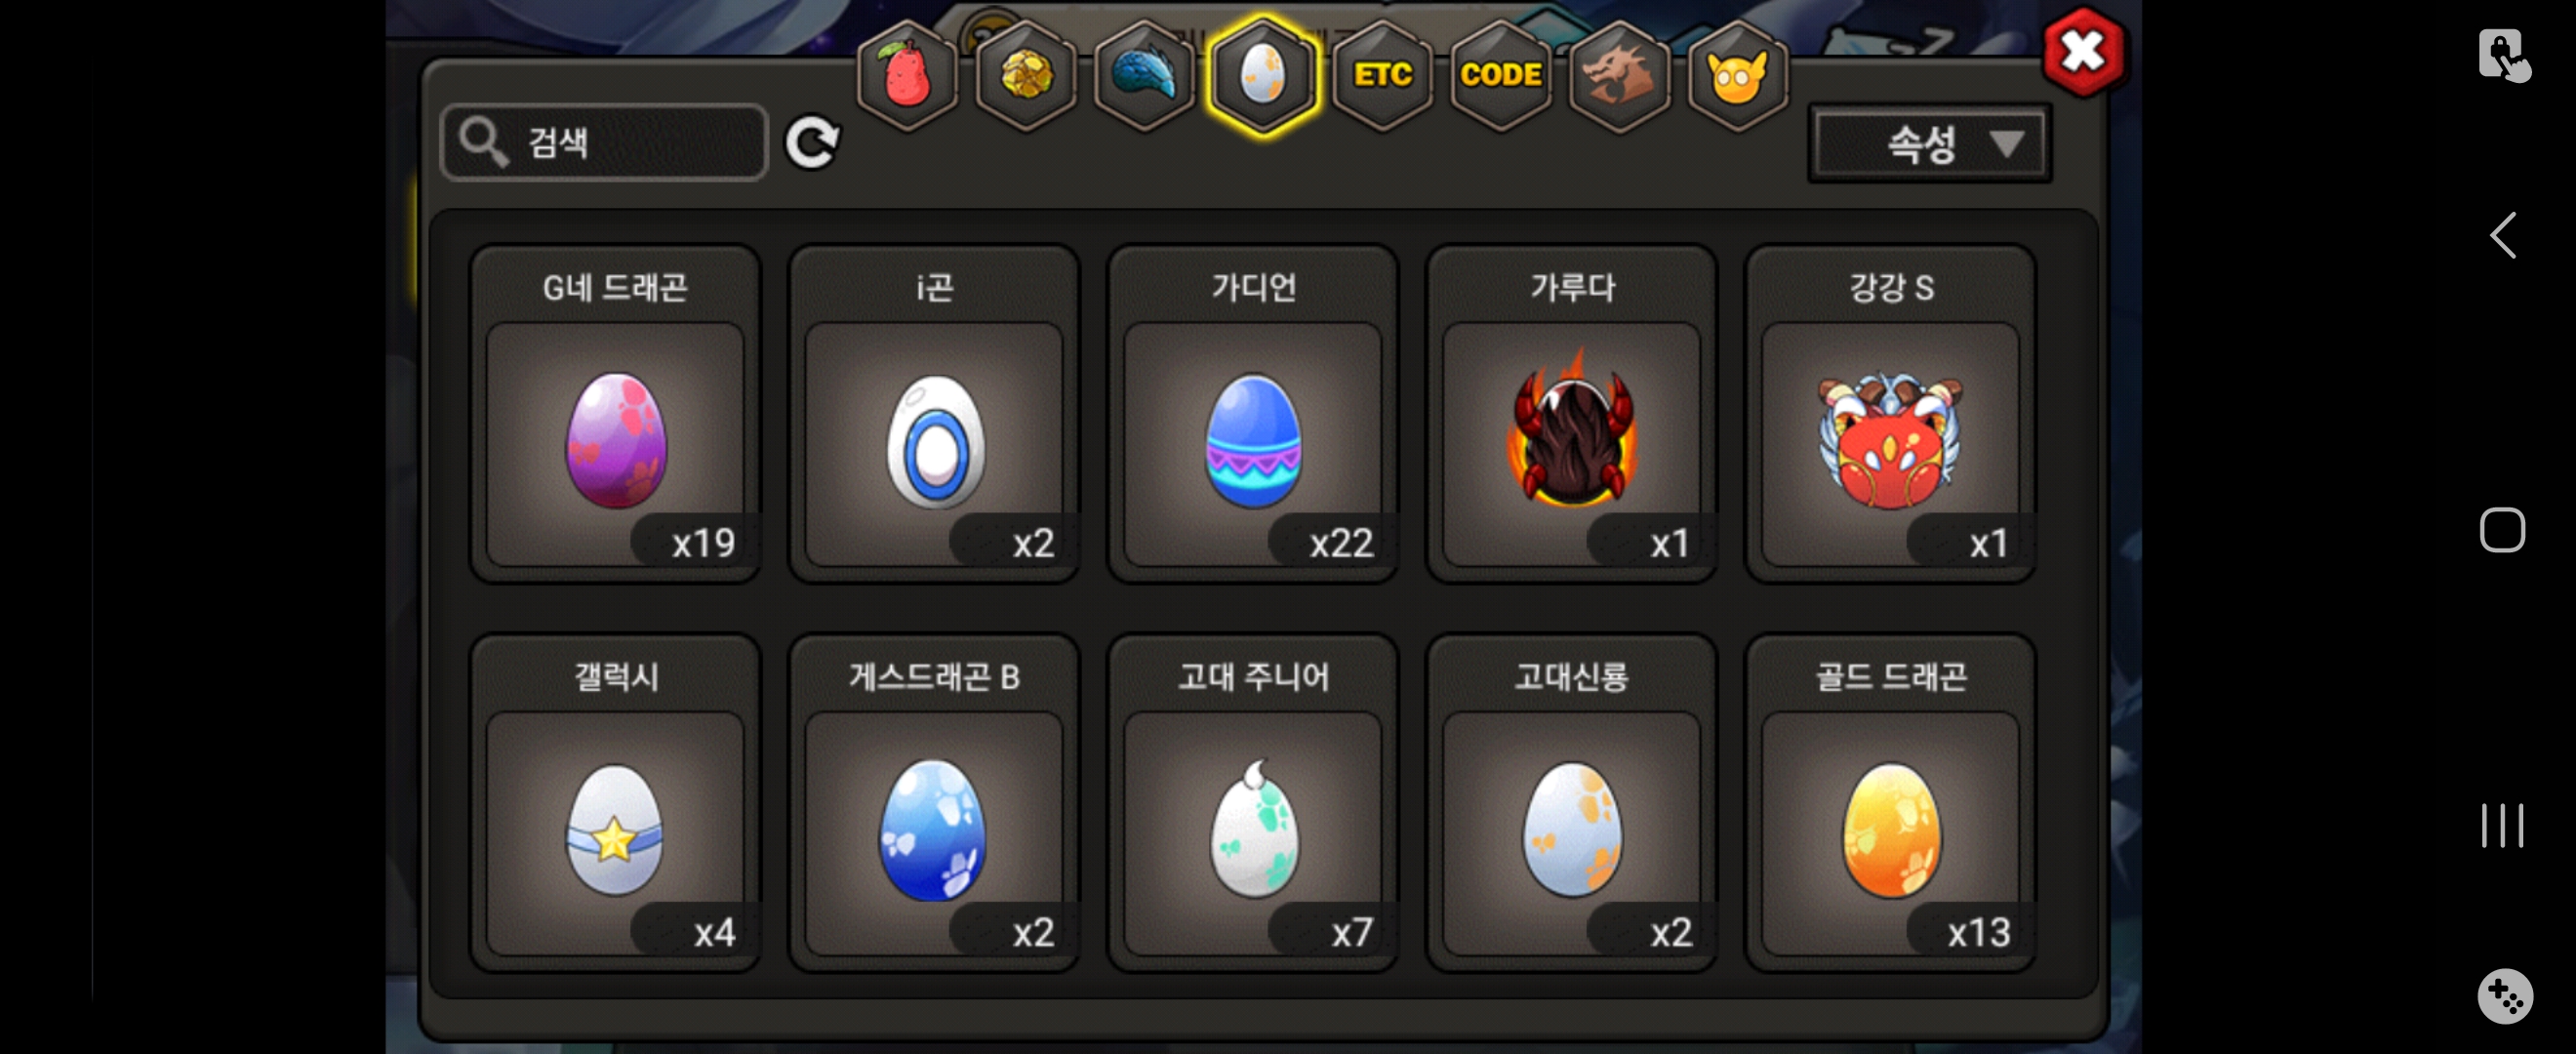Viewport: 2576px width, 1054px height.
Task: Switch to the CODE tab
Action: [1500, 74]
